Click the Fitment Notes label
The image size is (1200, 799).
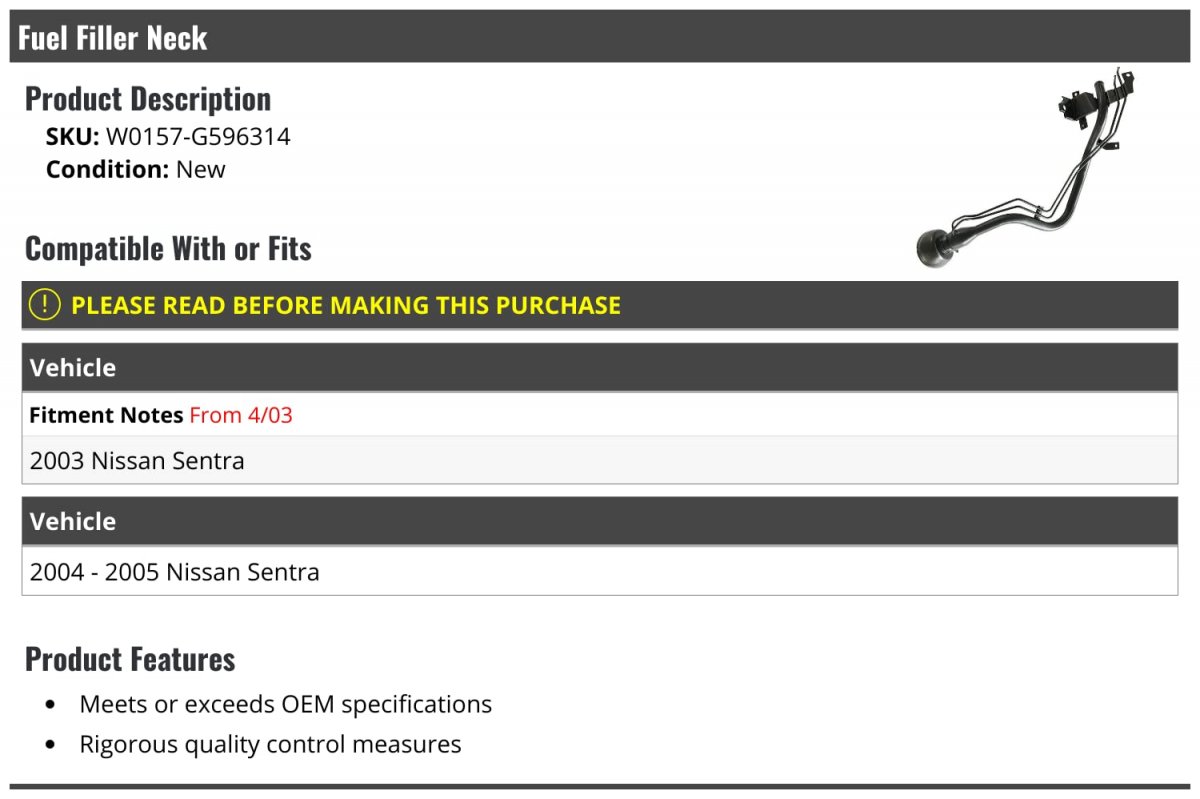click(106, 415)
